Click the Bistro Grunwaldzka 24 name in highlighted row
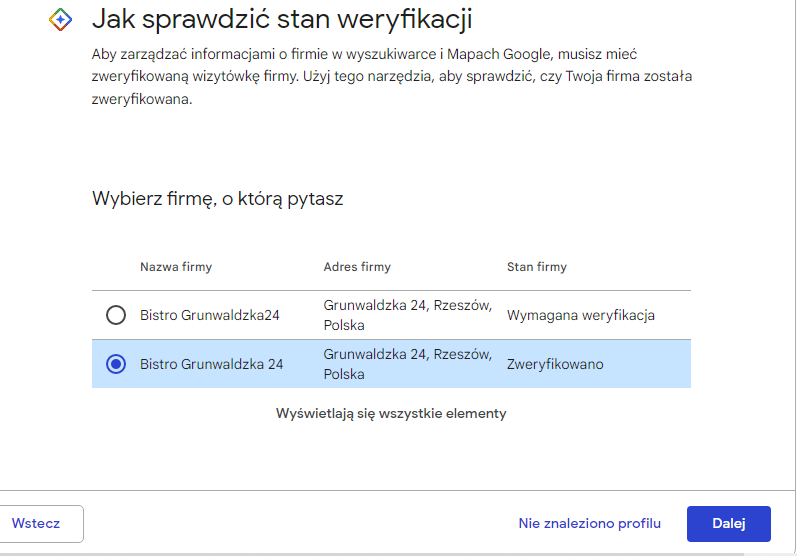 (x=211, y=364)
